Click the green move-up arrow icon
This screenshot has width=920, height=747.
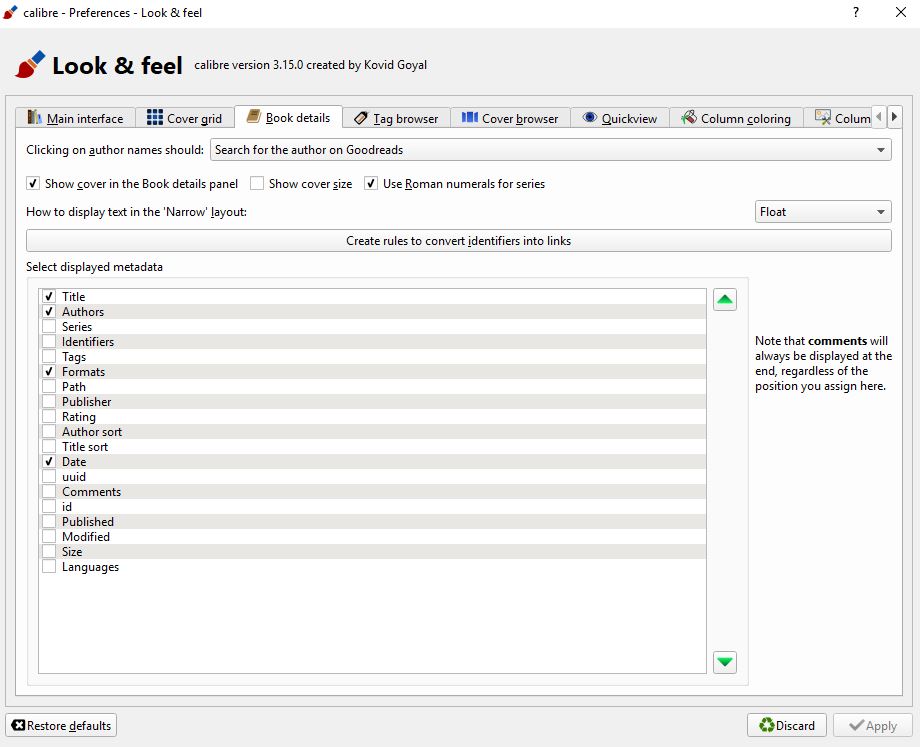[725, 300]
